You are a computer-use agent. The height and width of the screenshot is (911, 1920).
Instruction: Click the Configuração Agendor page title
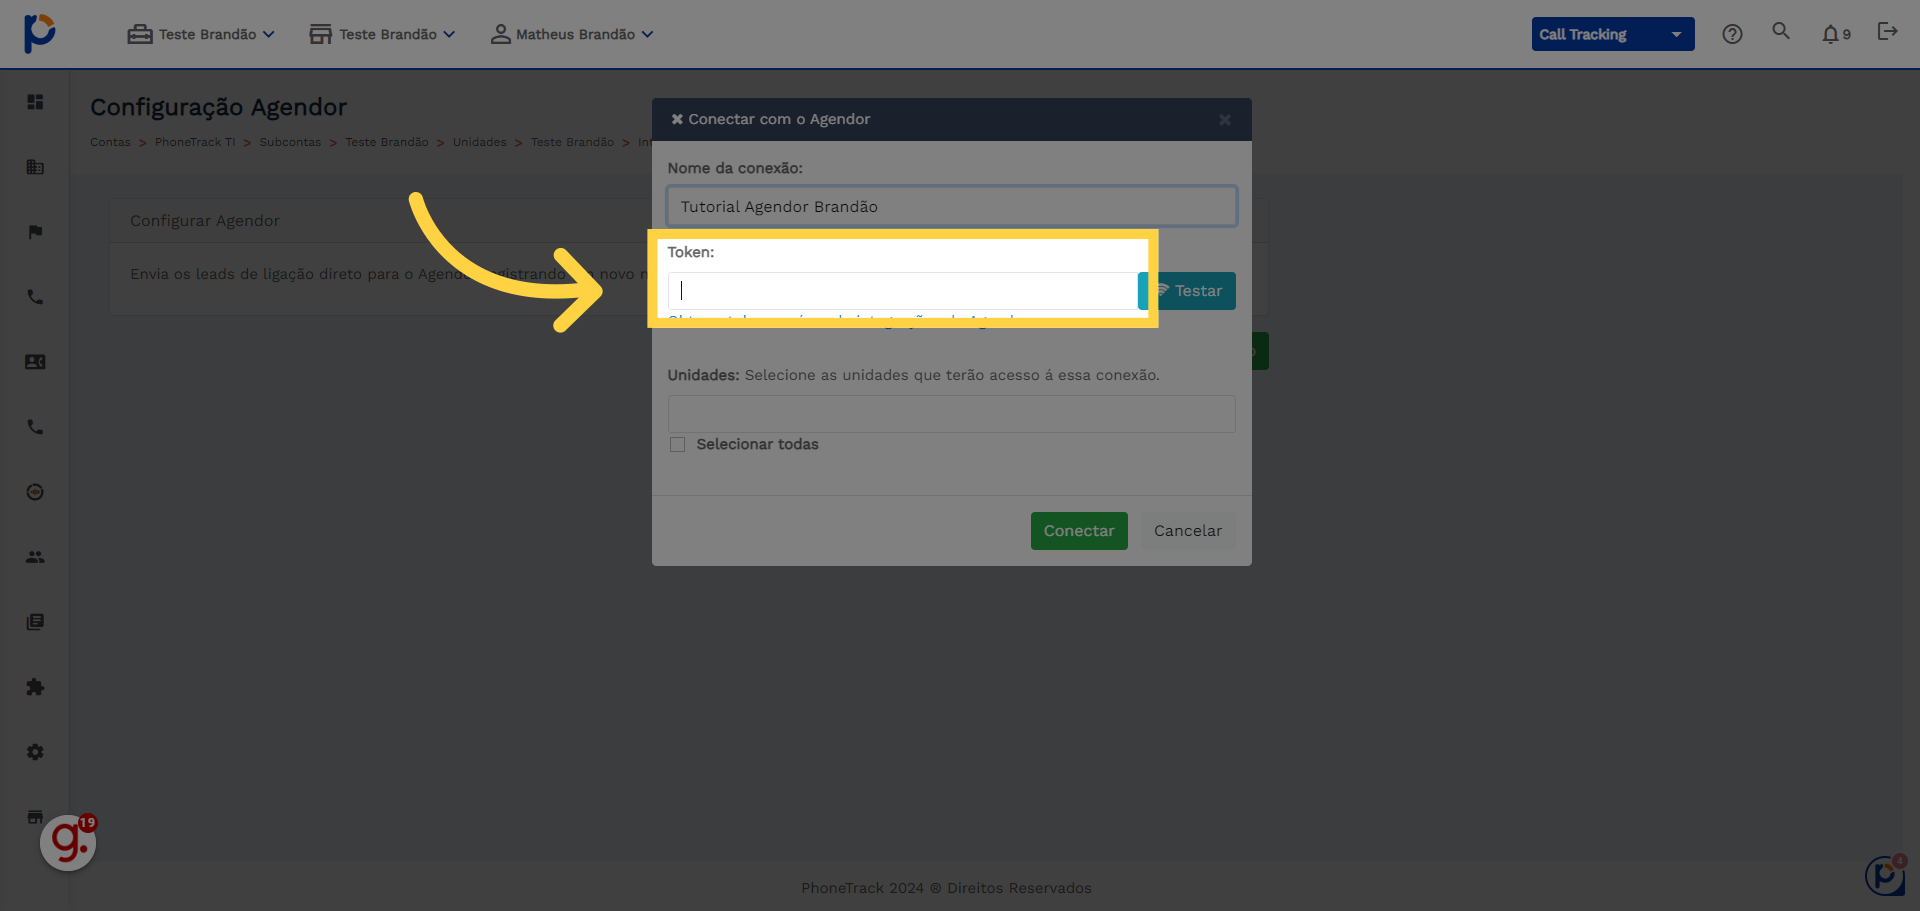219,107
